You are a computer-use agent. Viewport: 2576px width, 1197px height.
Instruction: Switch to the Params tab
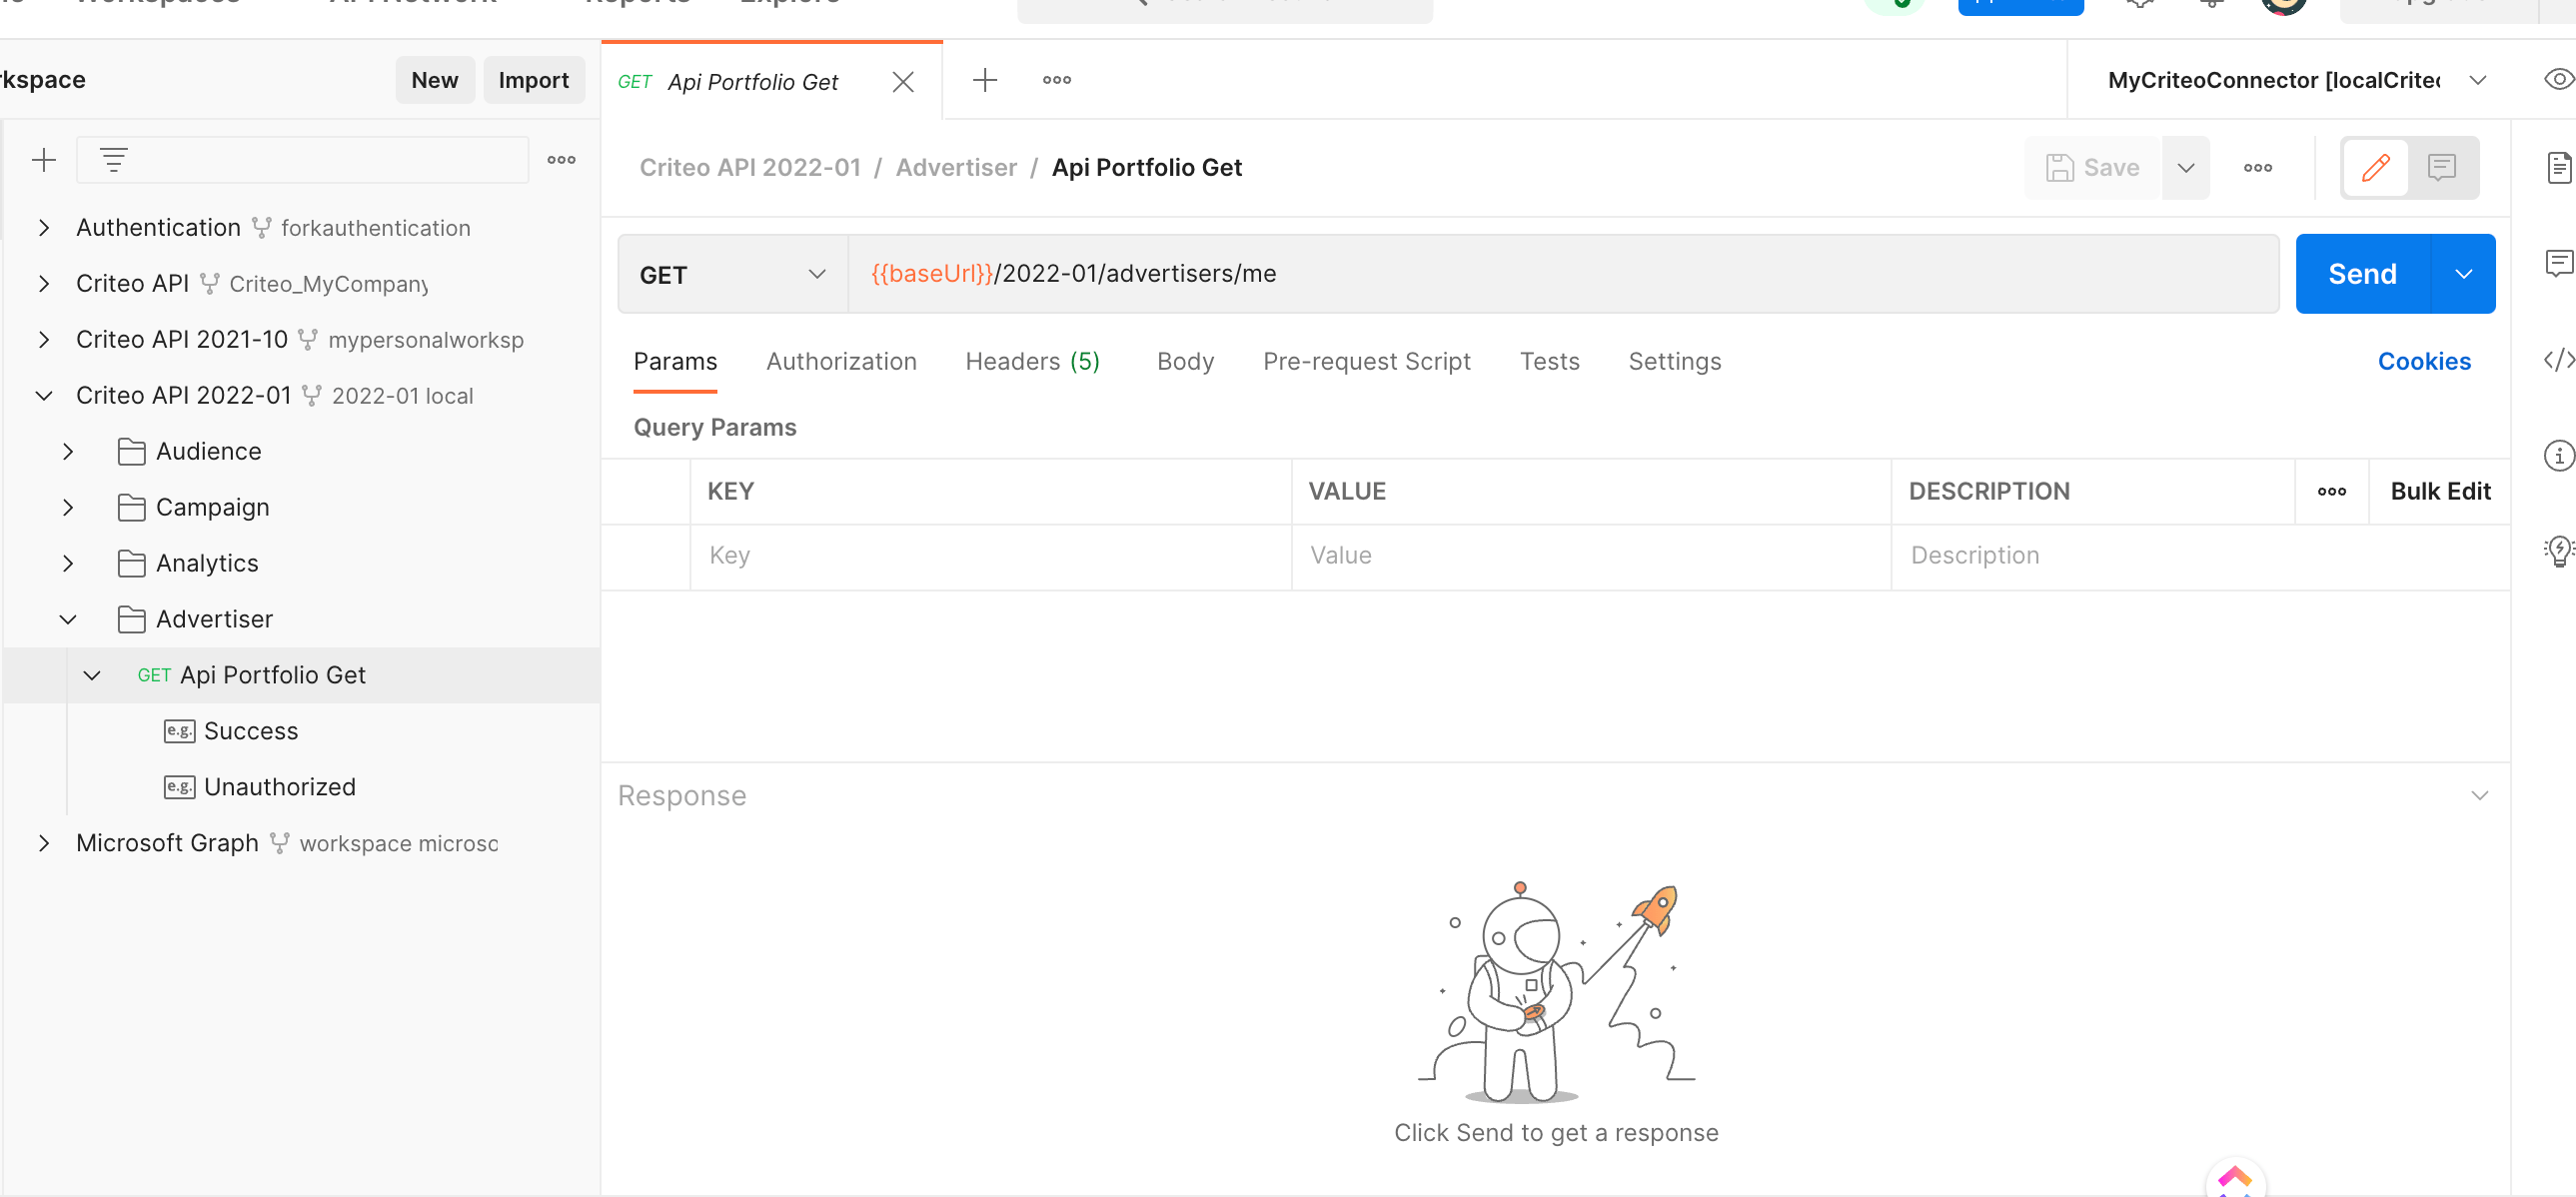675,361
